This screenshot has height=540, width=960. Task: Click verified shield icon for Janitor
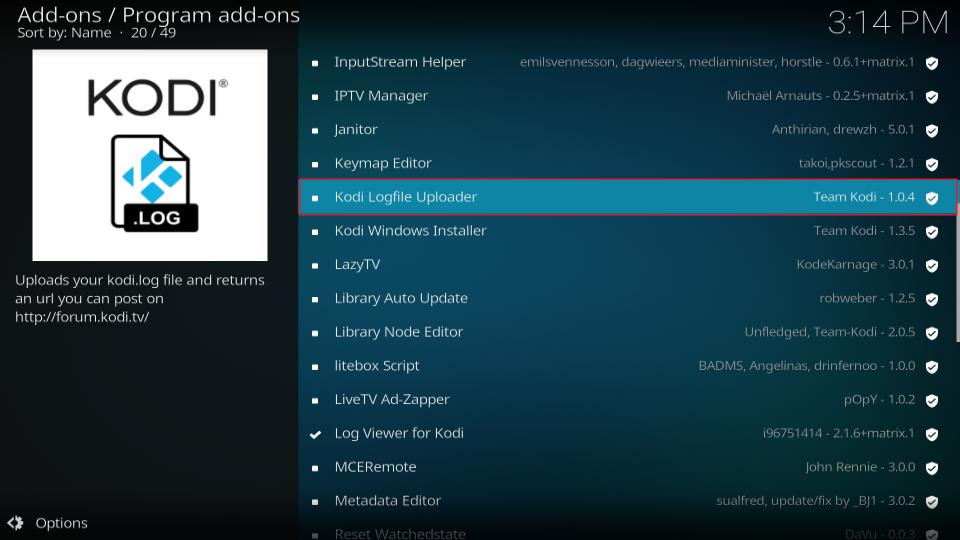pyautogui.click(x=932, y=130)
